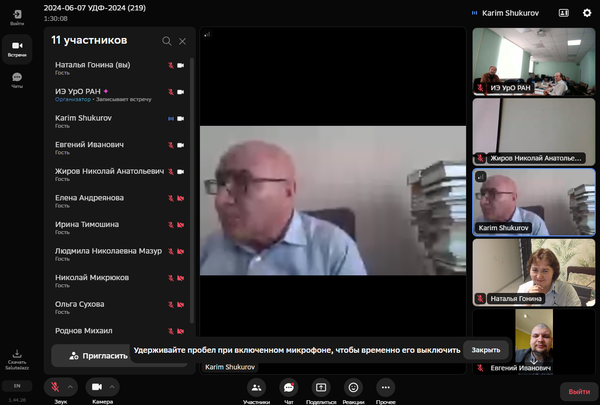Open the Чат button in bottom toolbar

288,387
